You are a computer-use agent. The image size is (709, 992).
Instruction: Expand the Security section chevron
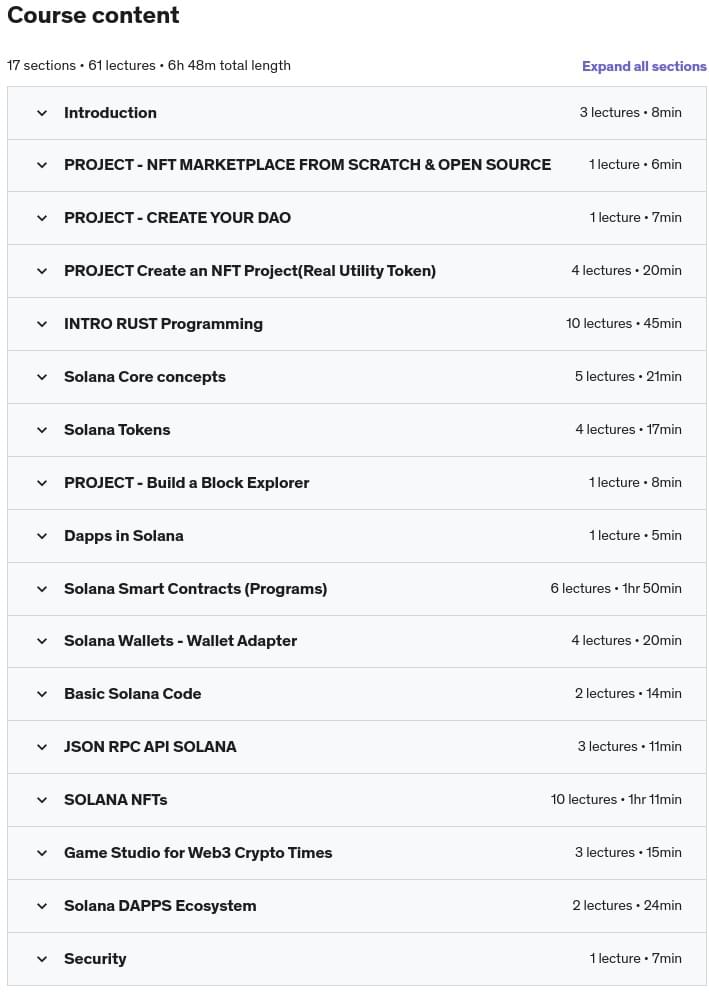[x=42, y=959]
